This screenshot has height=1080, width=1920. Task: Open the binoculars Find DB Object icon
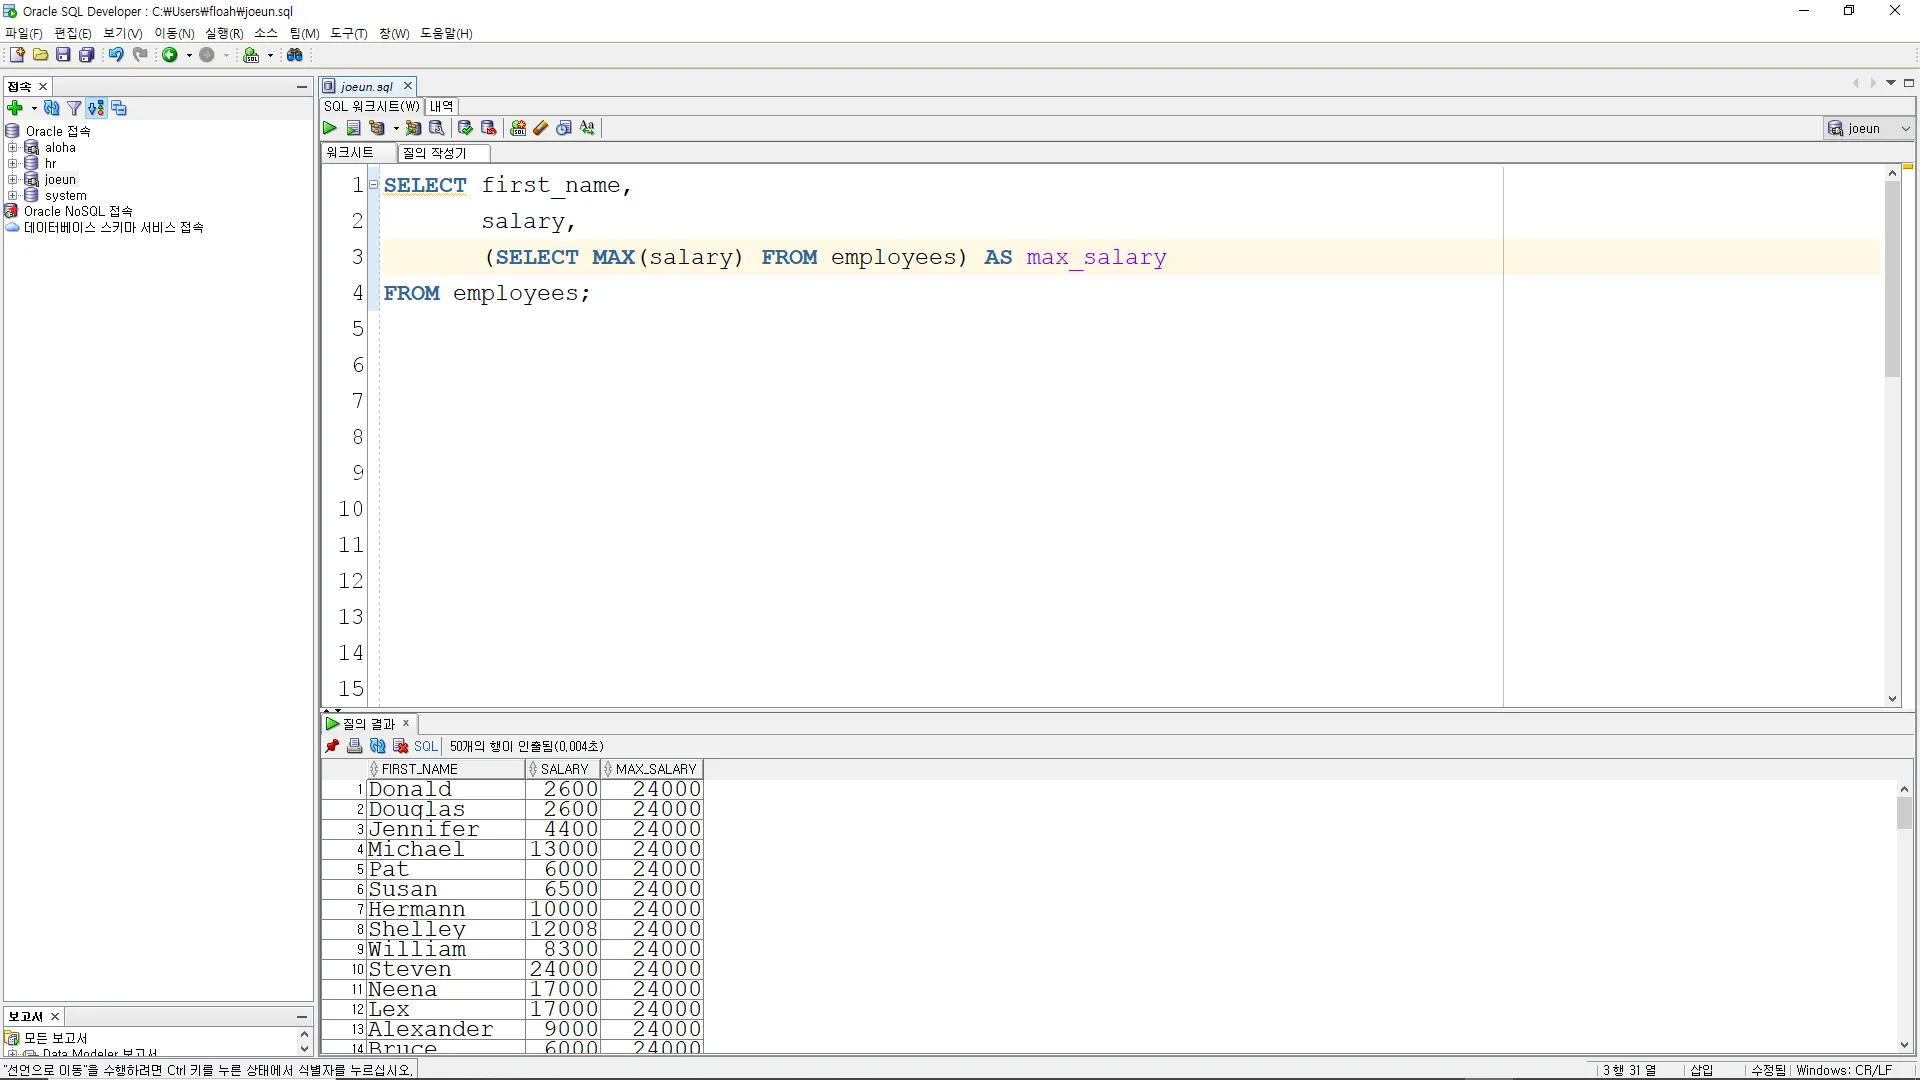pos(295,55)
